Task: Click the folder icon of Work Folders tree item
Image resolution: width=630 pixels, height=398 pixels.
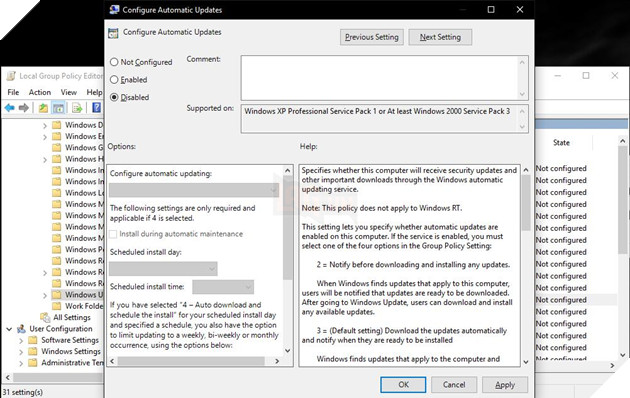Action: [57, 306]
